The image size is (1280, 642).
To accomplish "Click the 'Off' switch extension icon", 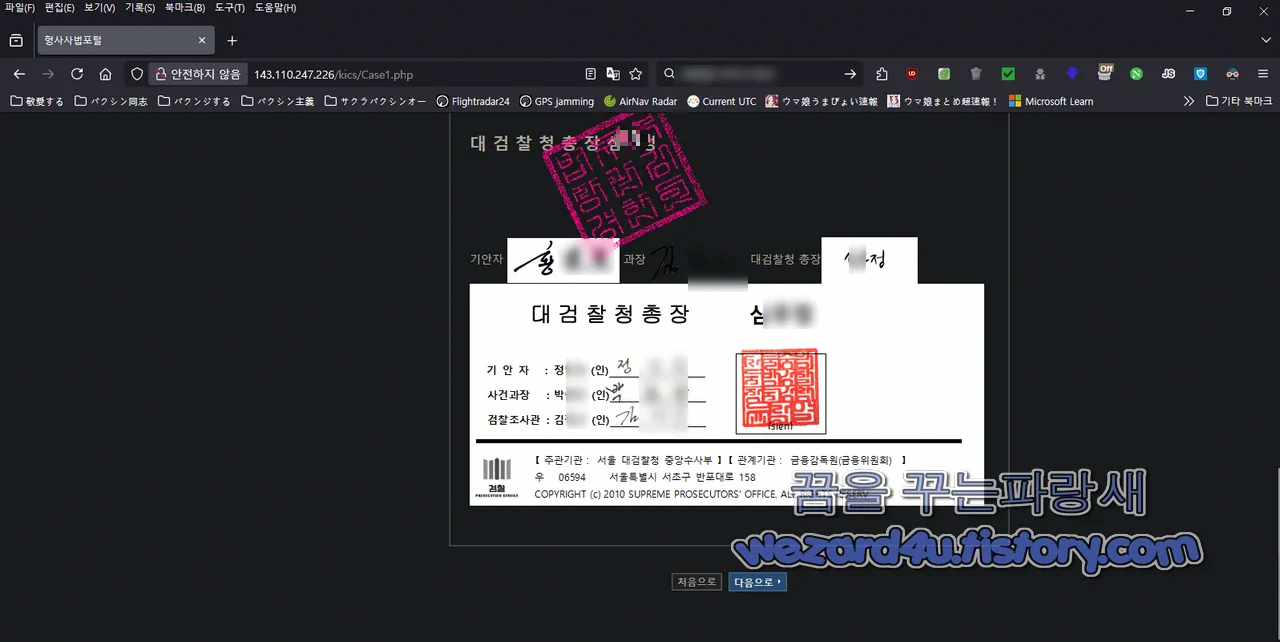I will (x=1105, y=74).
